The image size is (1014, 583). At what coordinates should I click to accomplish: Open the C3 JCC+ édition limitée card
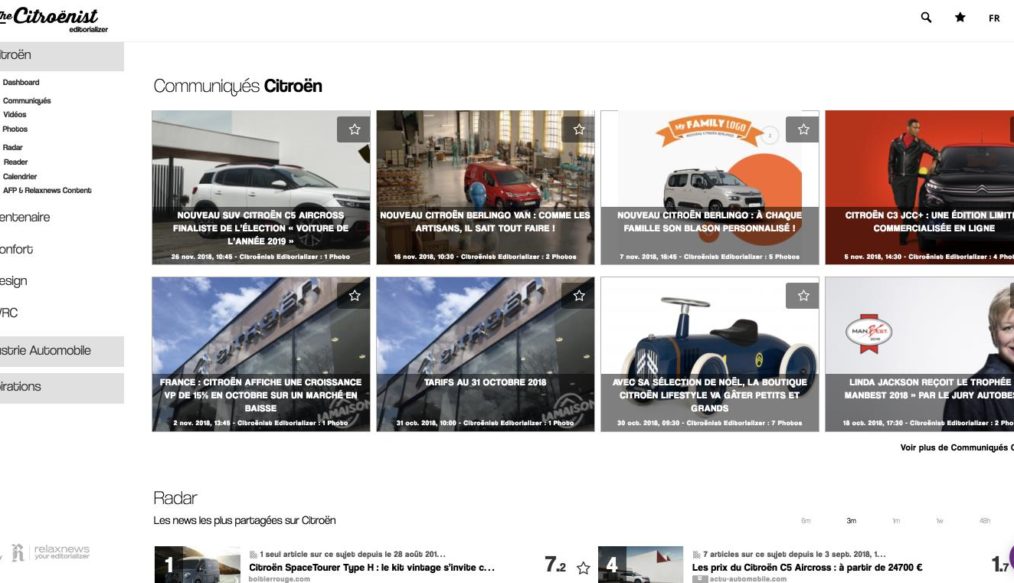pos(920,187)
